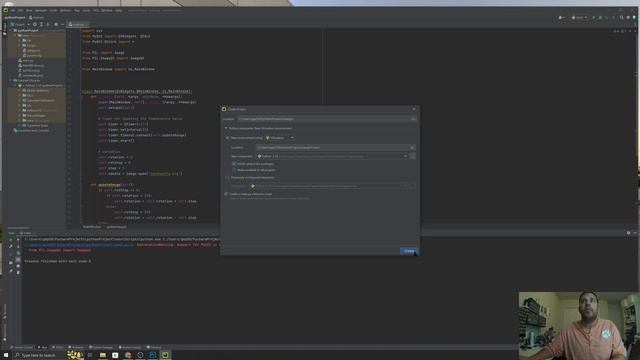Open the Version Control tool window tab
Image resolution: width=640 pixels, height=360 pixels.
[x=22, y=347]
